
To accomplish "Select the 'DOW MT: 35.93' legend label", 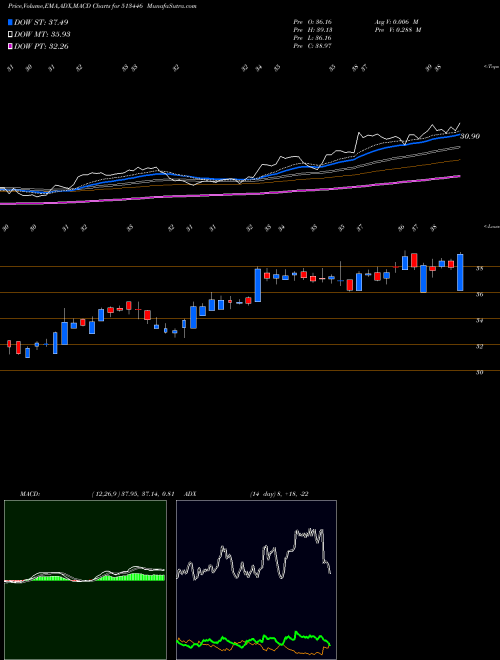I will (42, 35).
